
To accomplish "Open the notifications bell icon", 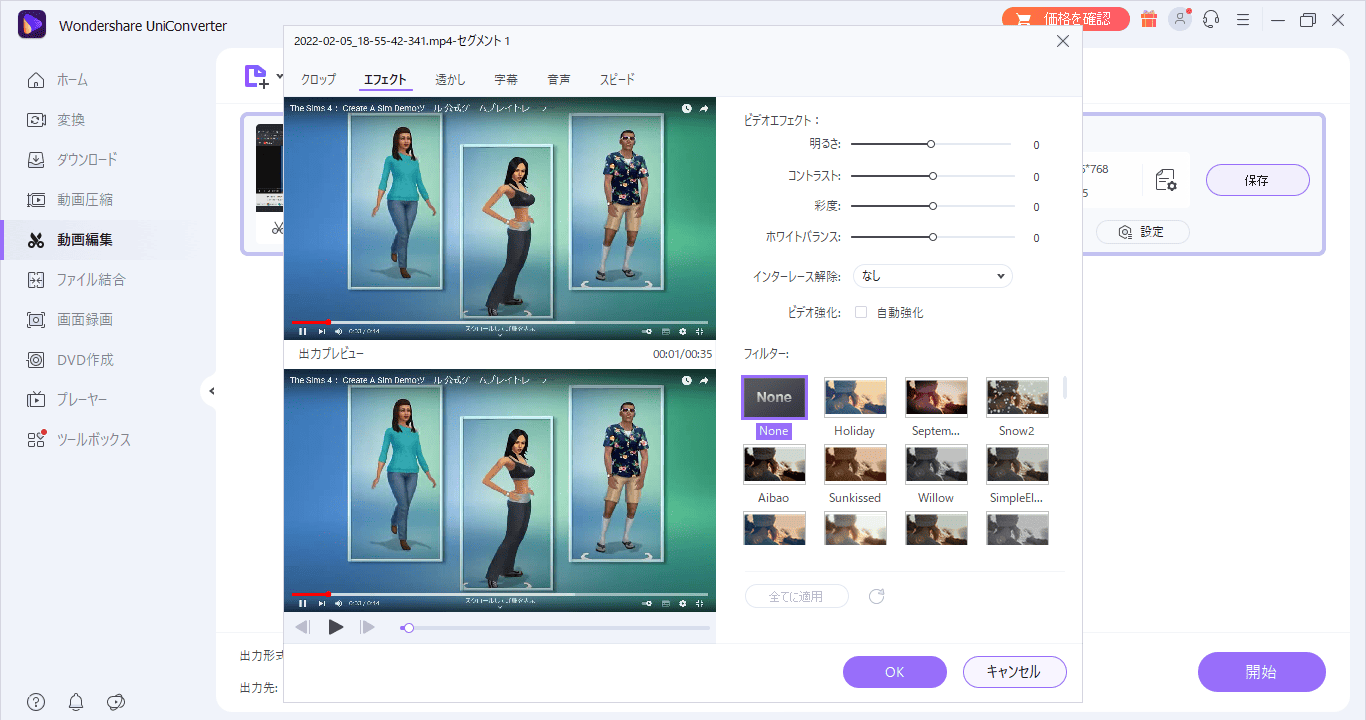I will pyautogui.click(x=76, y=702).
